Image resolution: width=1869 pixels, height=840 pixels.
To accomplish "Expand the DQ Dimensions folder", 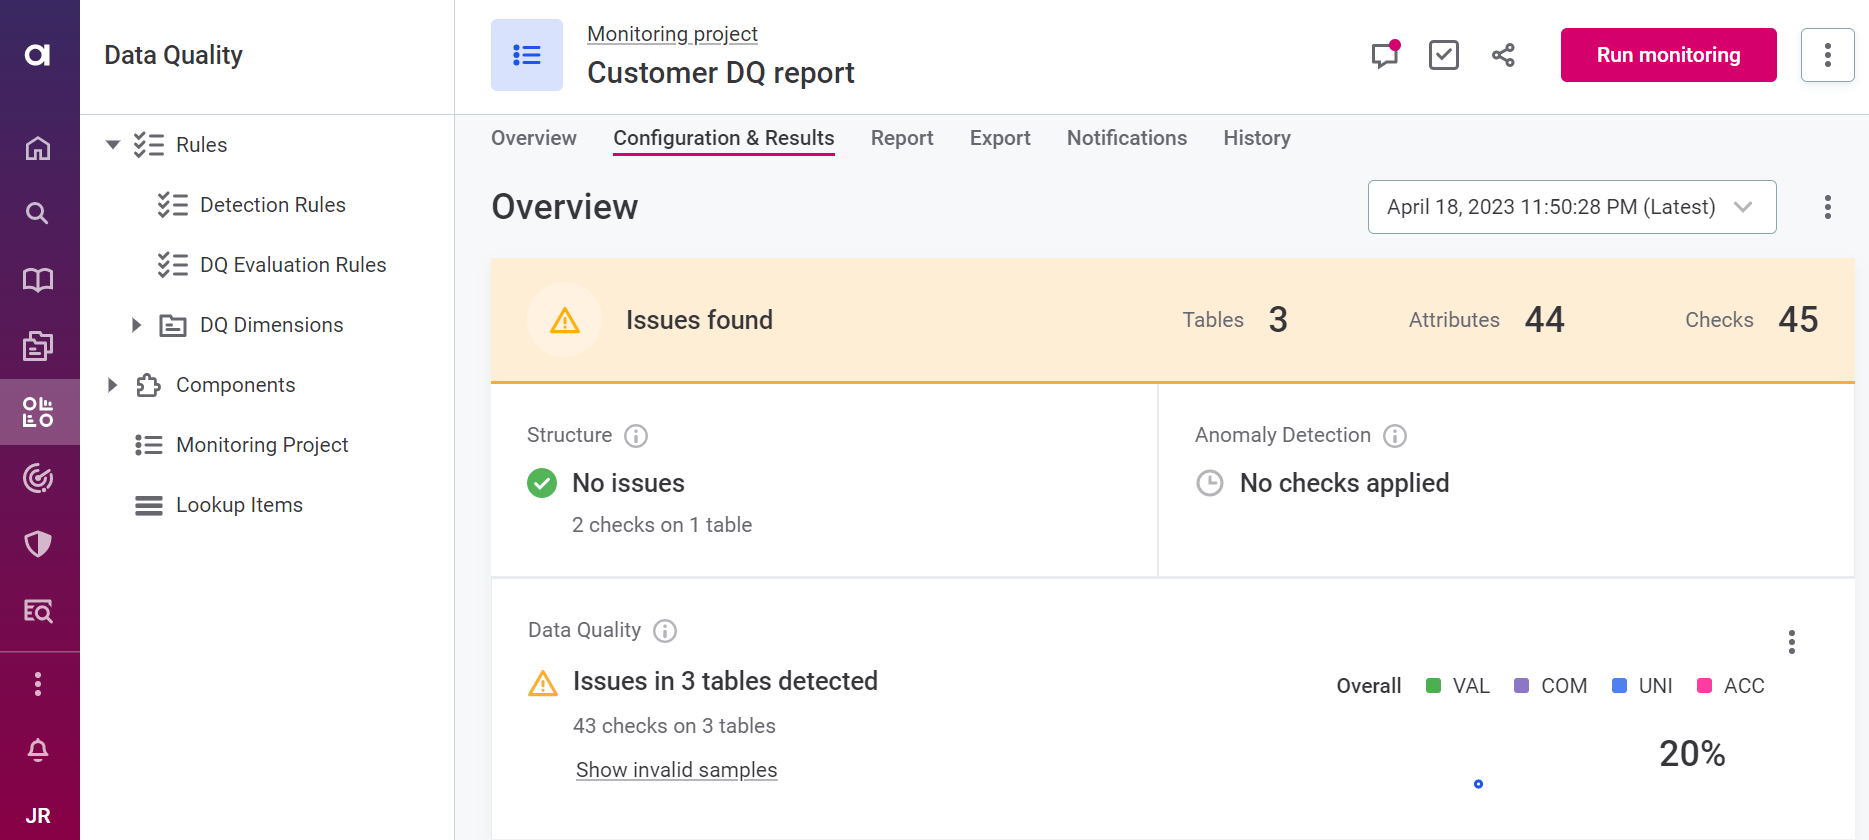I will (x=137, y=325).
